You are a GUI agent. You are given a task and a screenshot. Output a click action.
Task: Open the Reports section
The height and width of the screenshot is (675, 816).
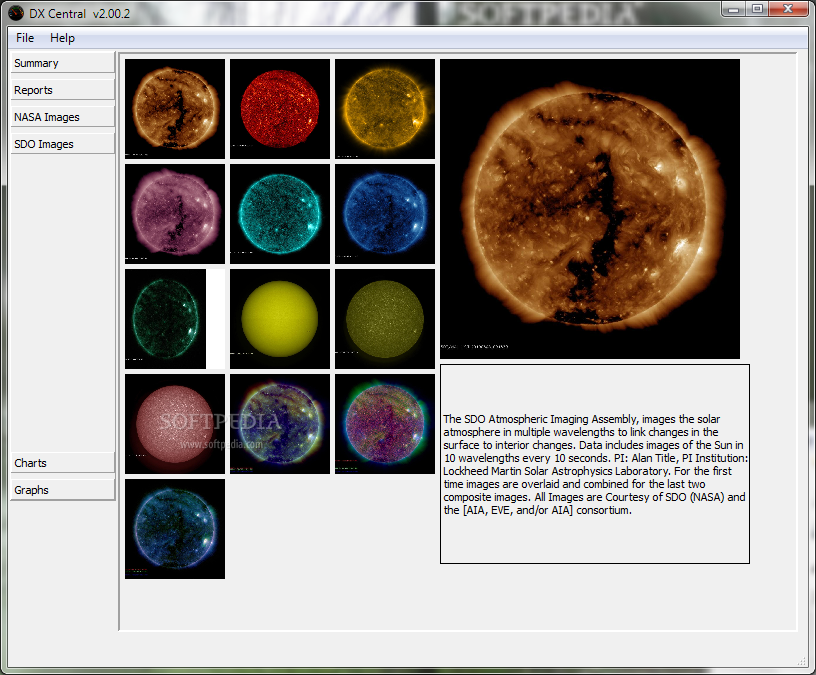pyautogui.click(x=62, y=90)
